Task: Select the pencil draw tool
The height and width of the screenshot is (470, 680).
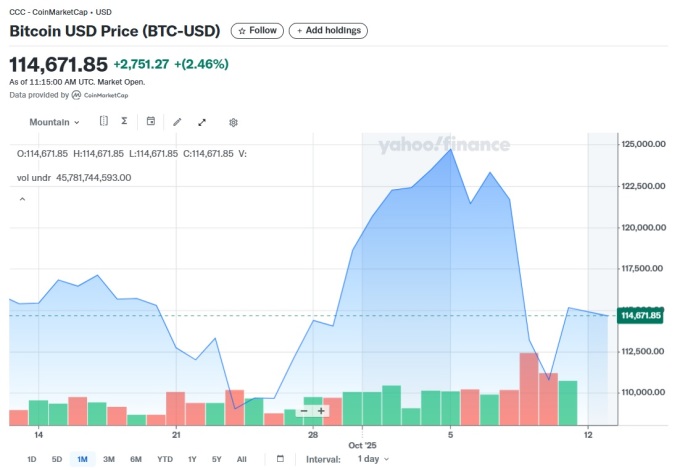Action: [x=177, y=122]
